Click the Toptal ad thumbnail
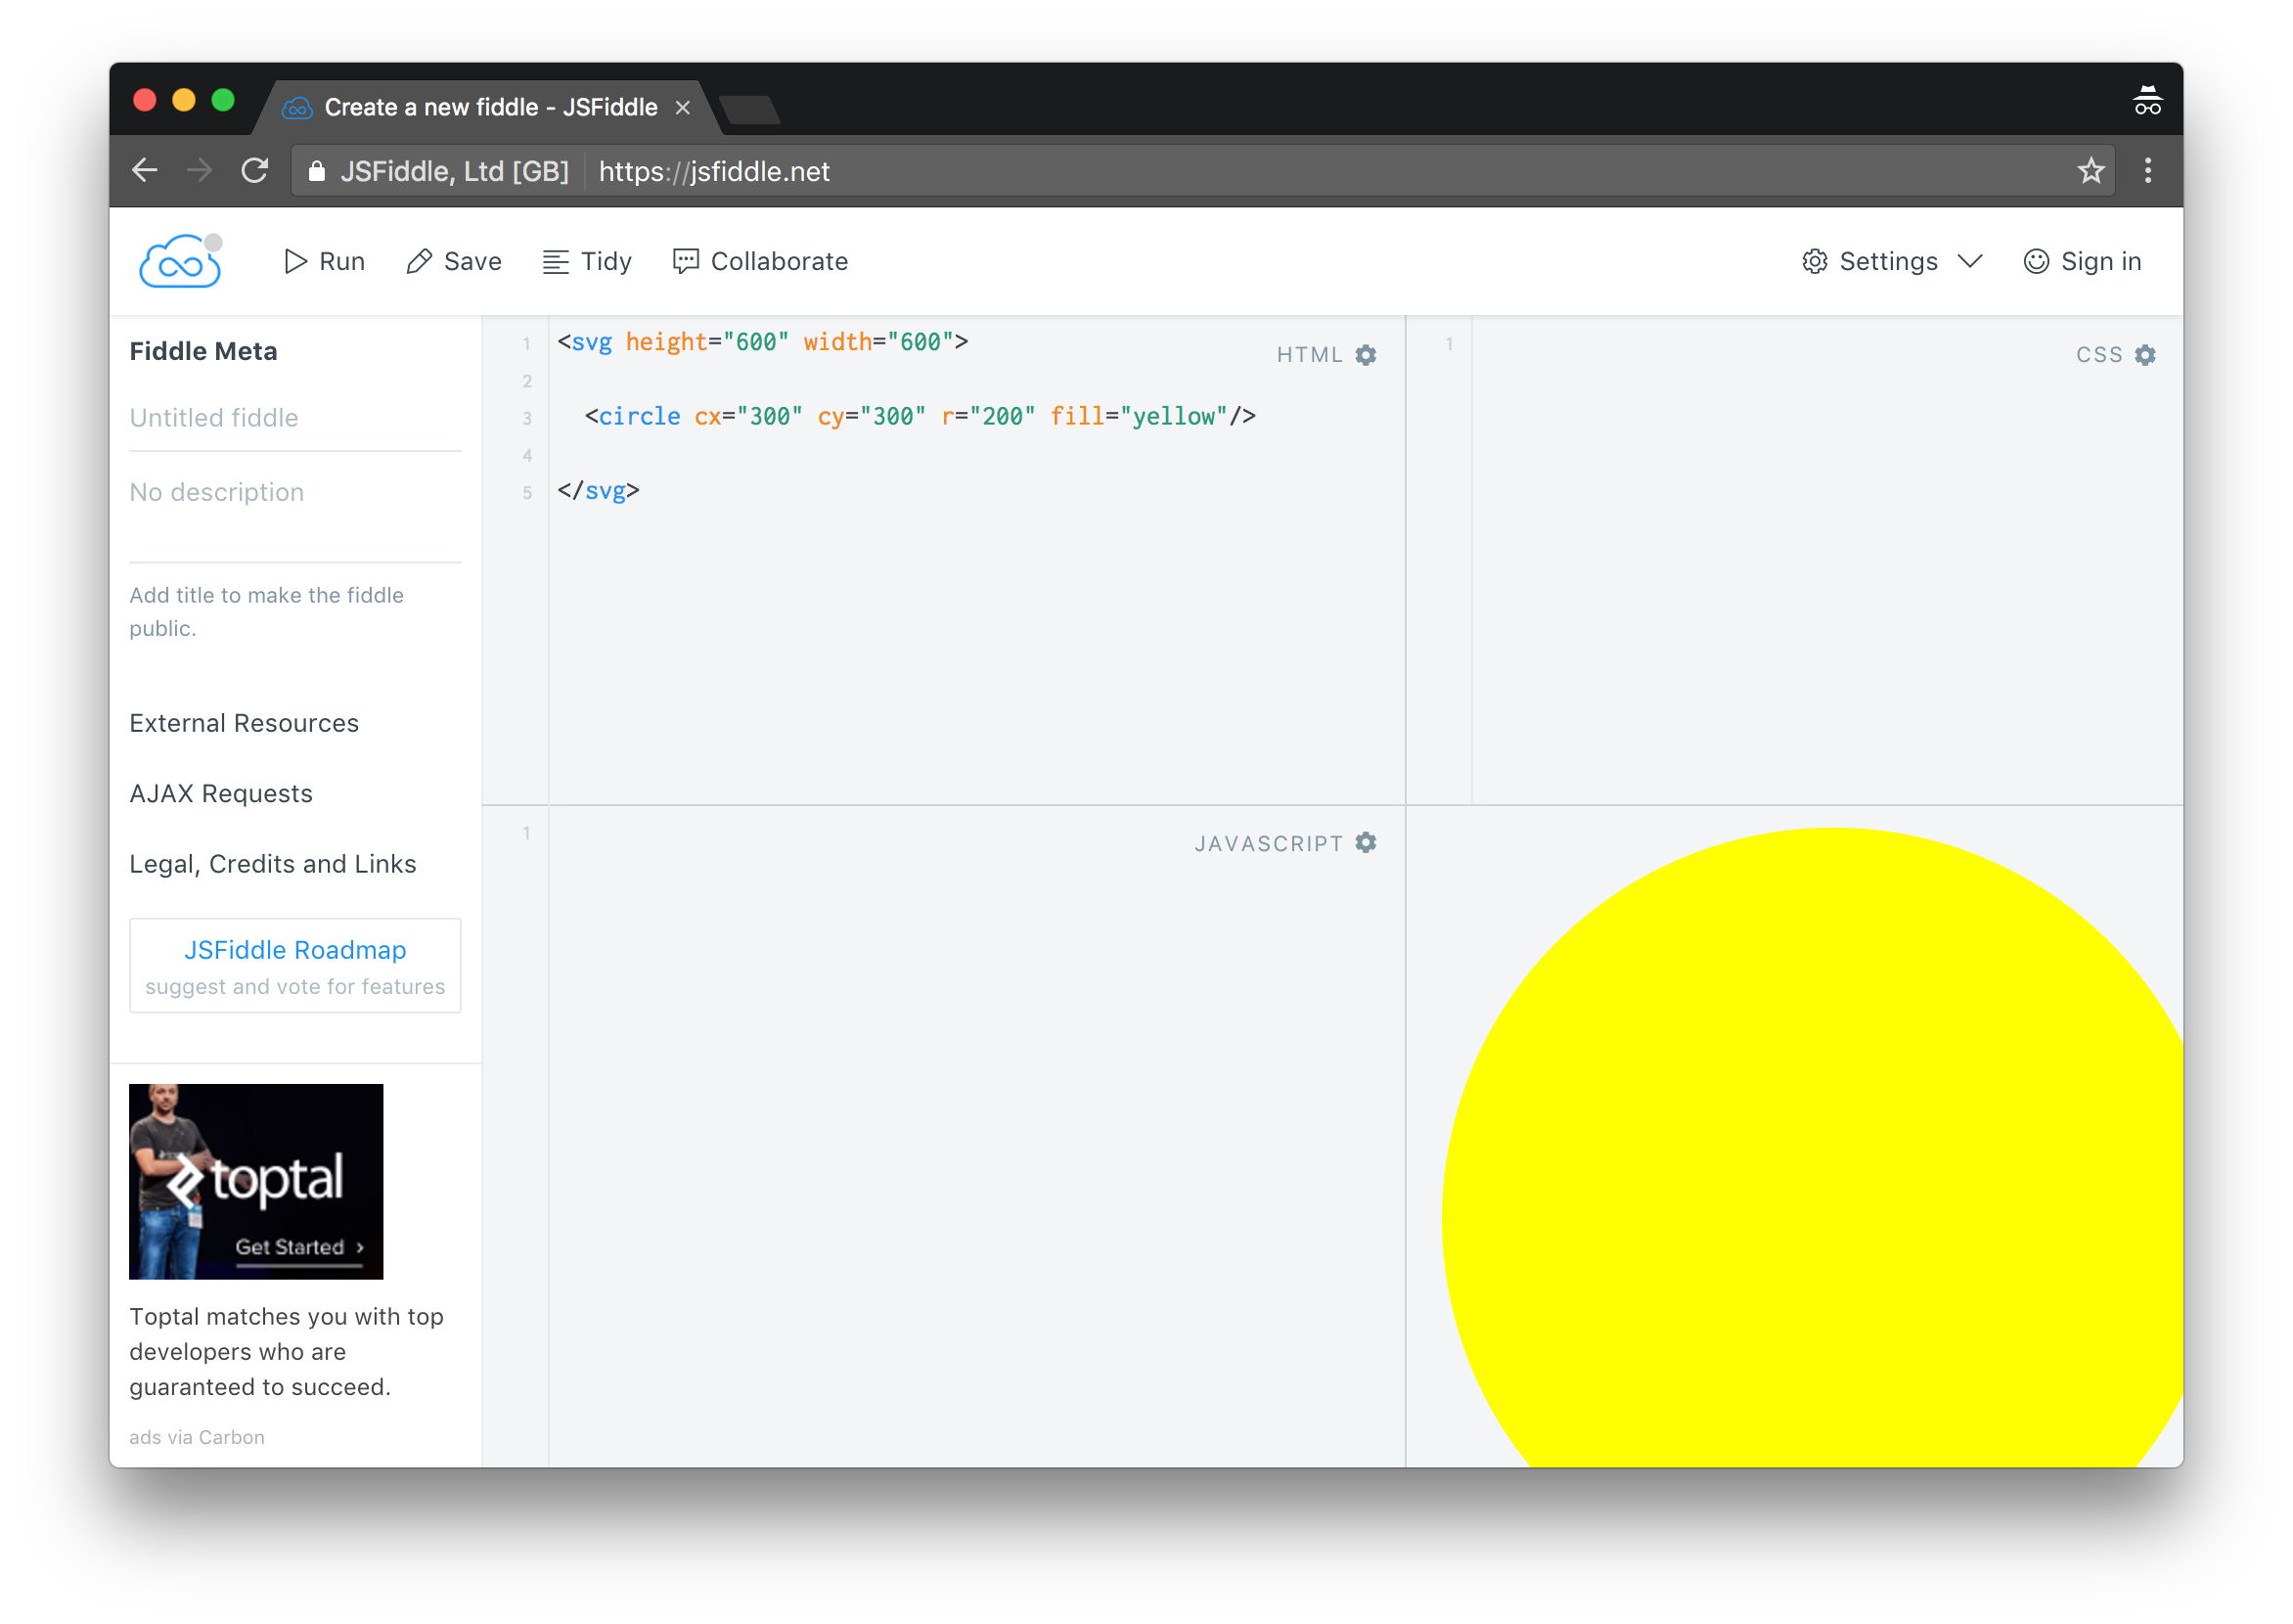The width and height of the screenshot is (2293, 1624). [256, 1181]
